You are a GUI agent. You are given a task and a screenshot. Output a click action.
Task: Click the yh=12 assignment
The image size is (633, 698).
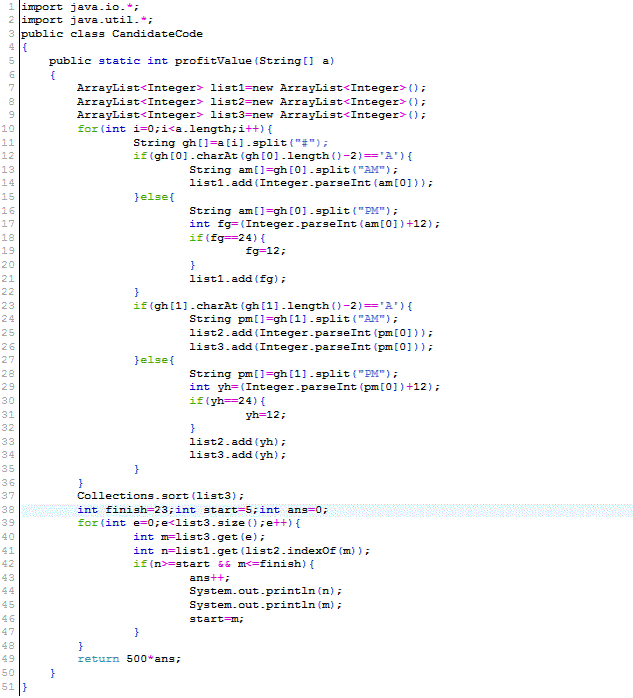click(262, 414)
